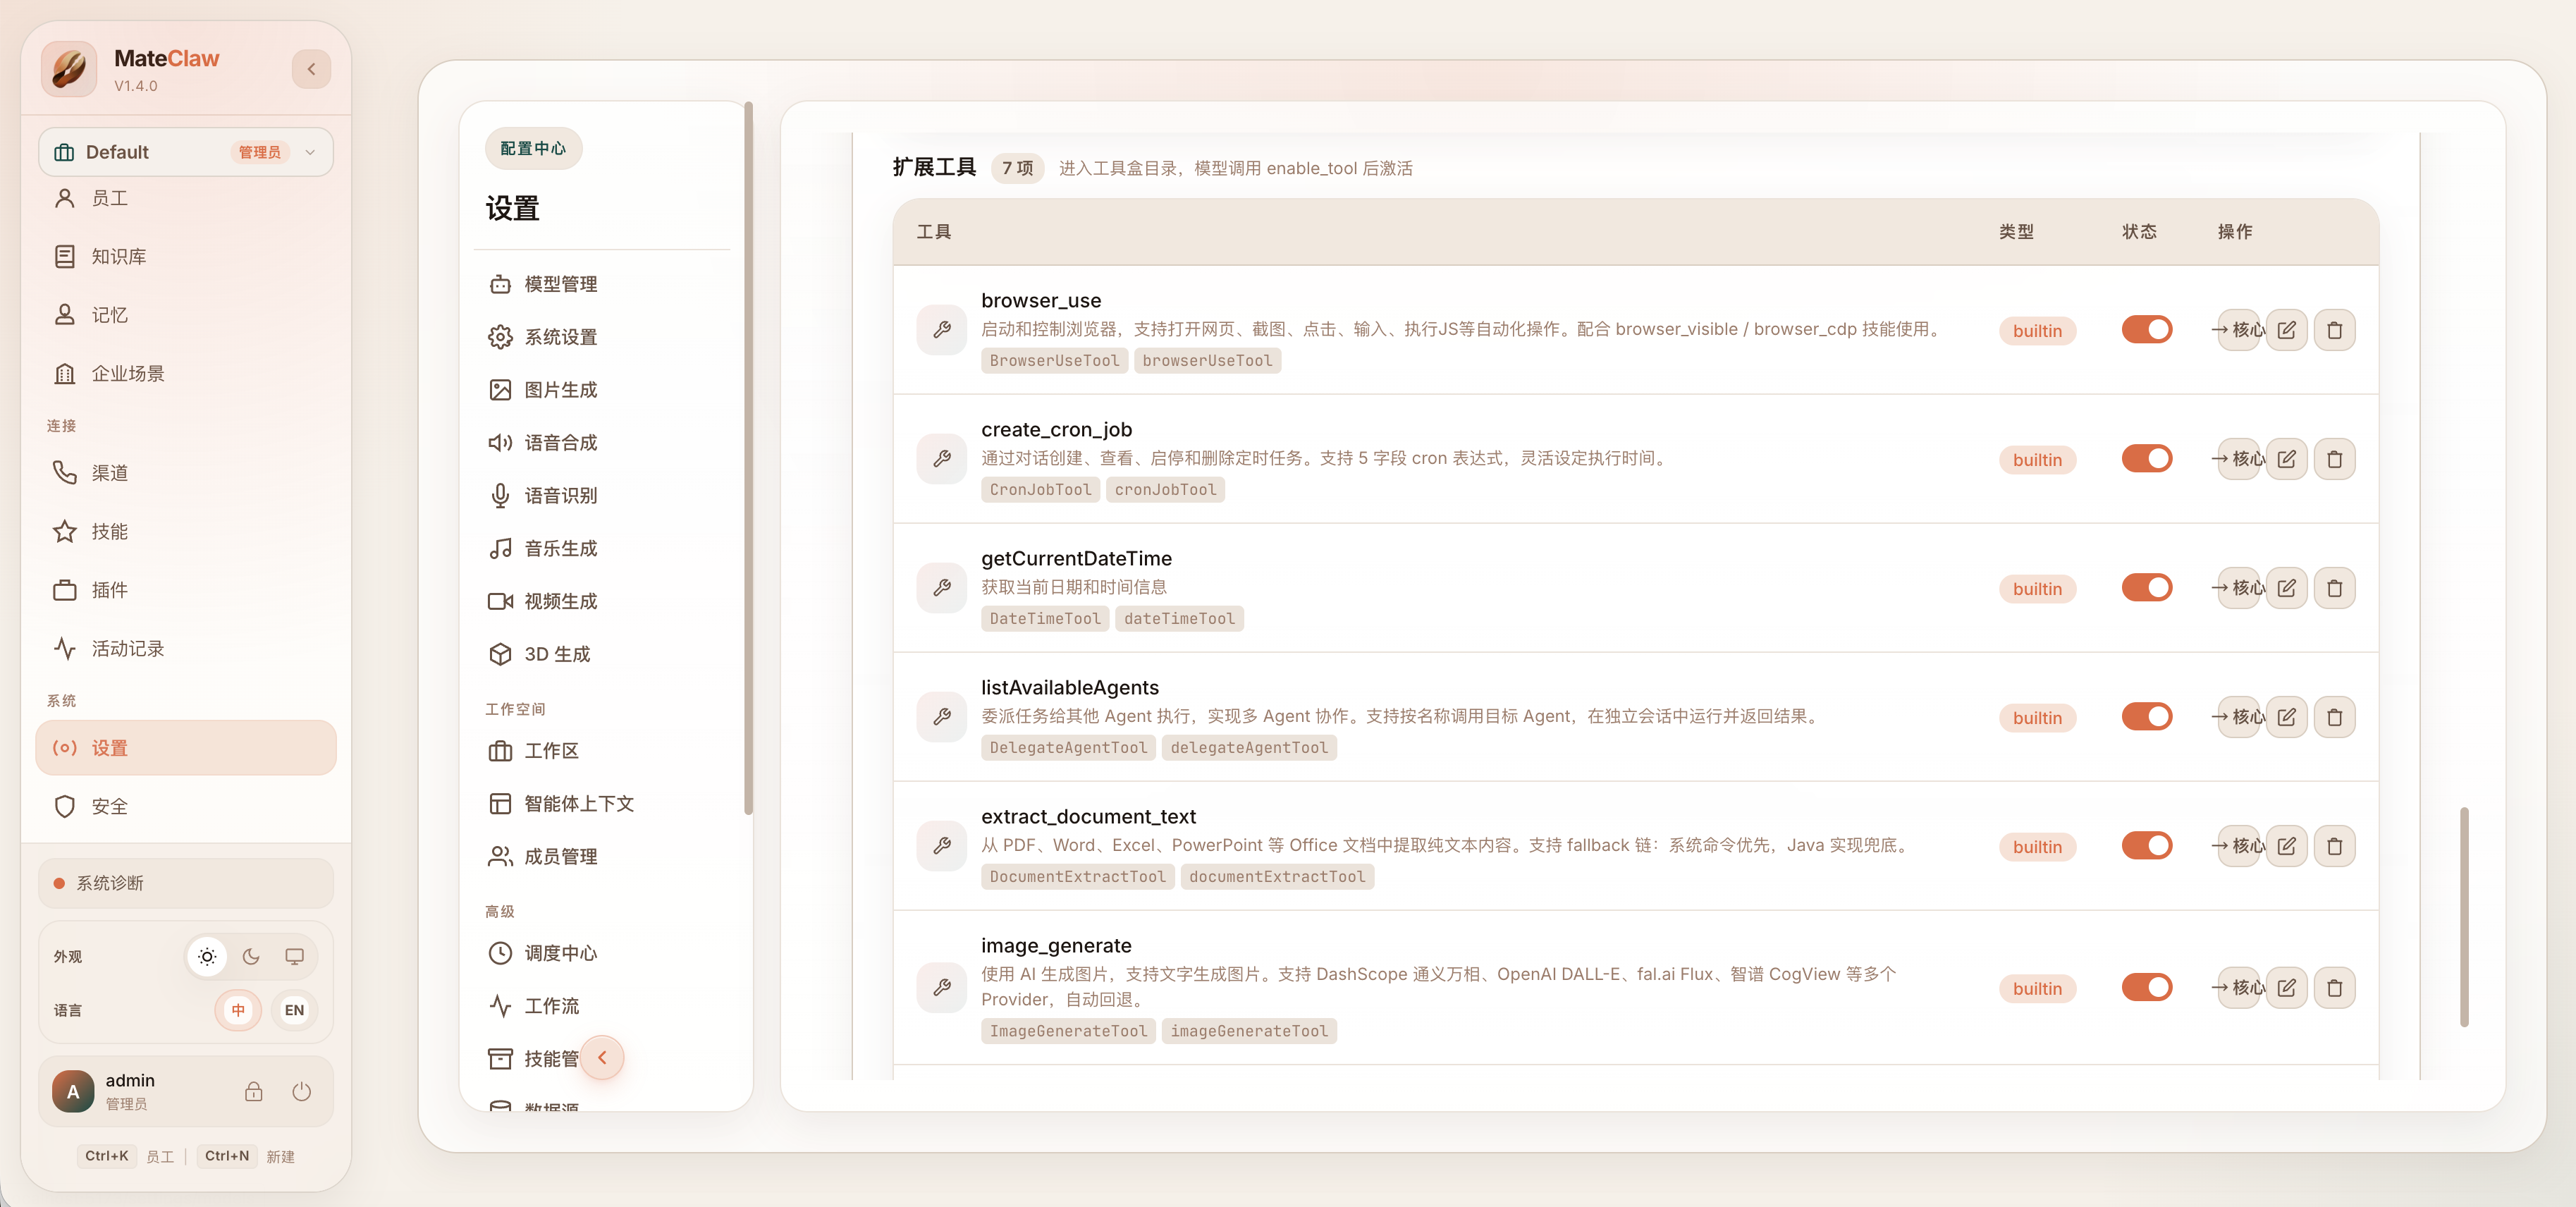Open 系统设置 gear item
The image size is (2576, 1207).
[603, 337]
